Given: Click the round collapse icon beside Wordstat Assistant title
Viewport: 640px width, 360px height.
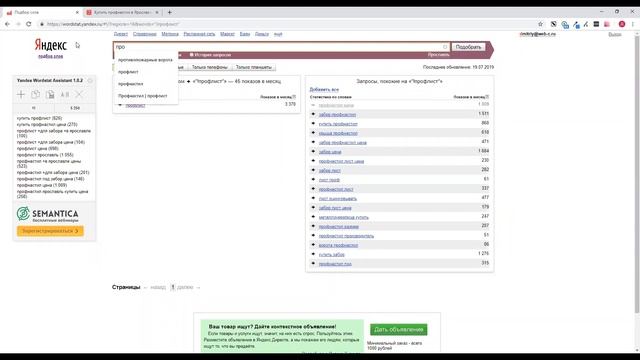Looking at the screenshot, I should (90, 80).
